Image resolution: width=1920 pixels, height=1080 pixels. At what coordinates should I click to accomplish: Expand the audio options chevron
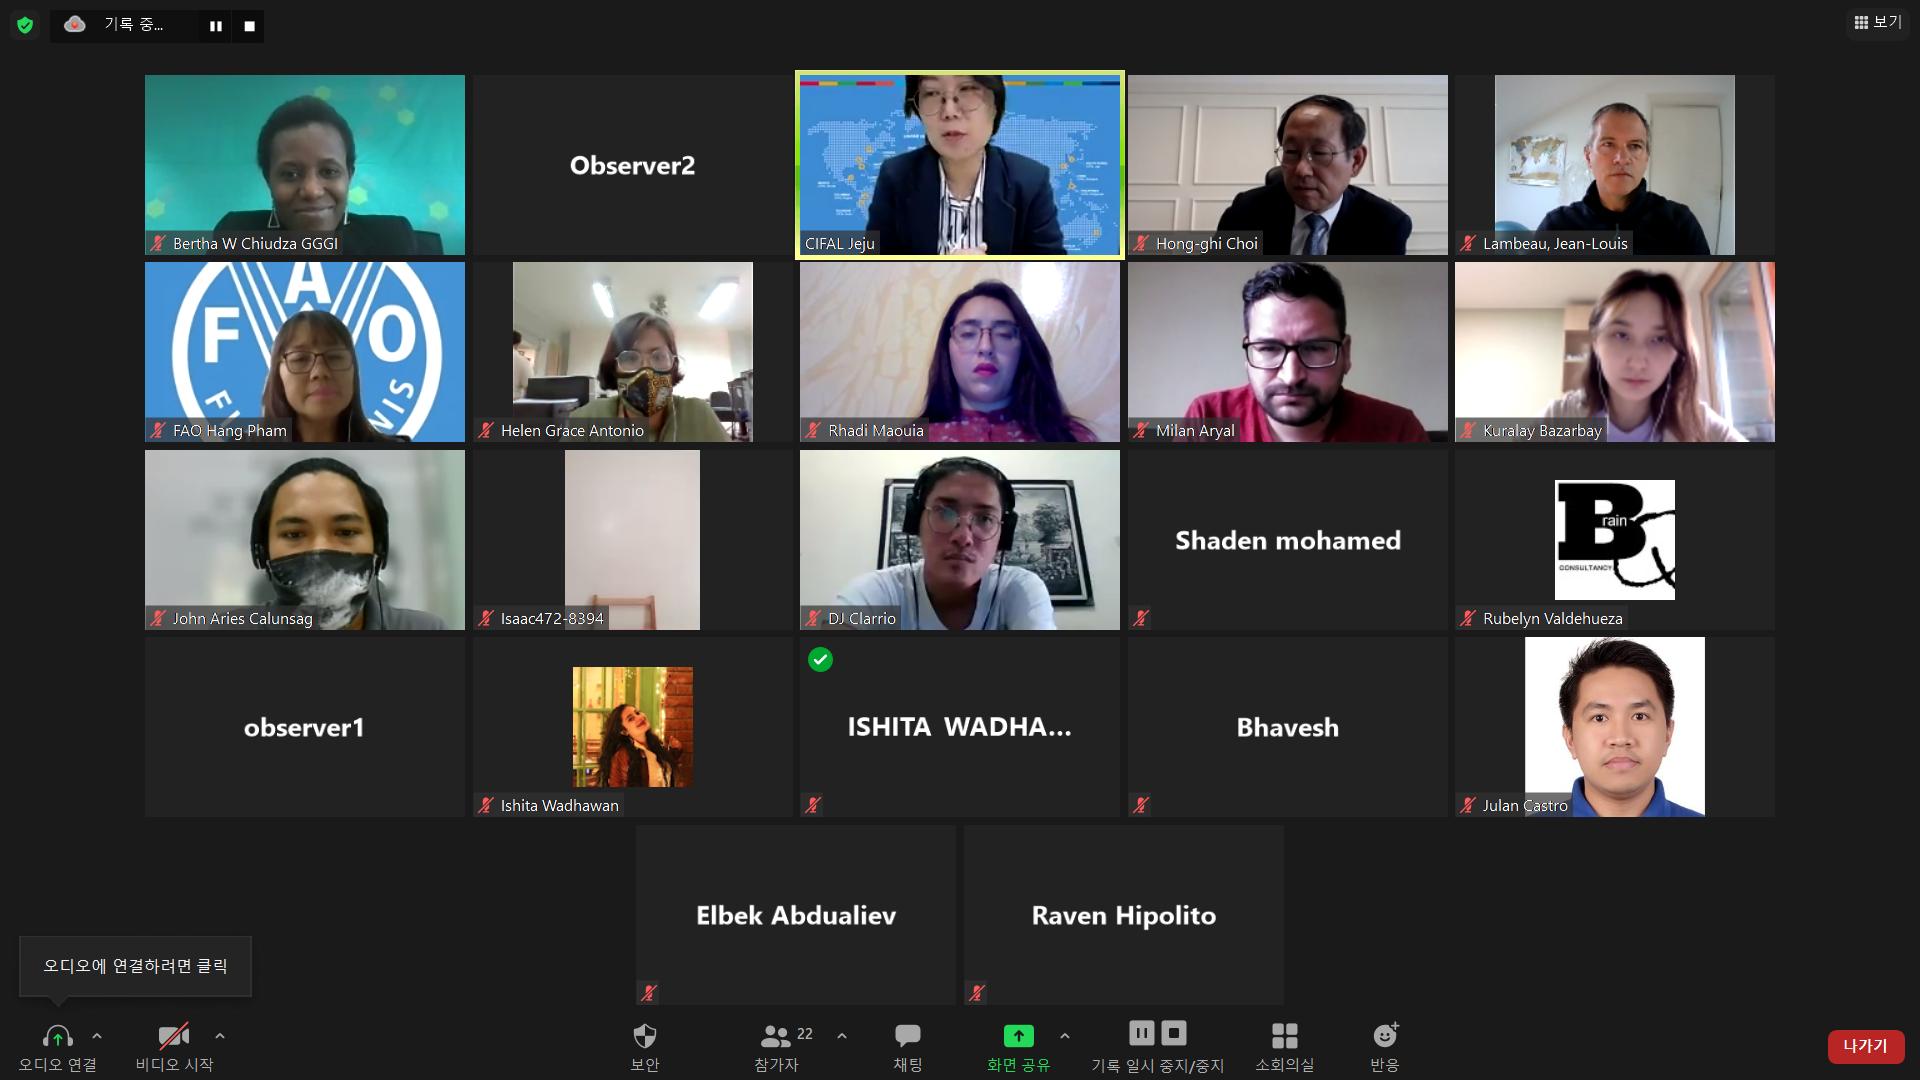tap(97, 1036)
